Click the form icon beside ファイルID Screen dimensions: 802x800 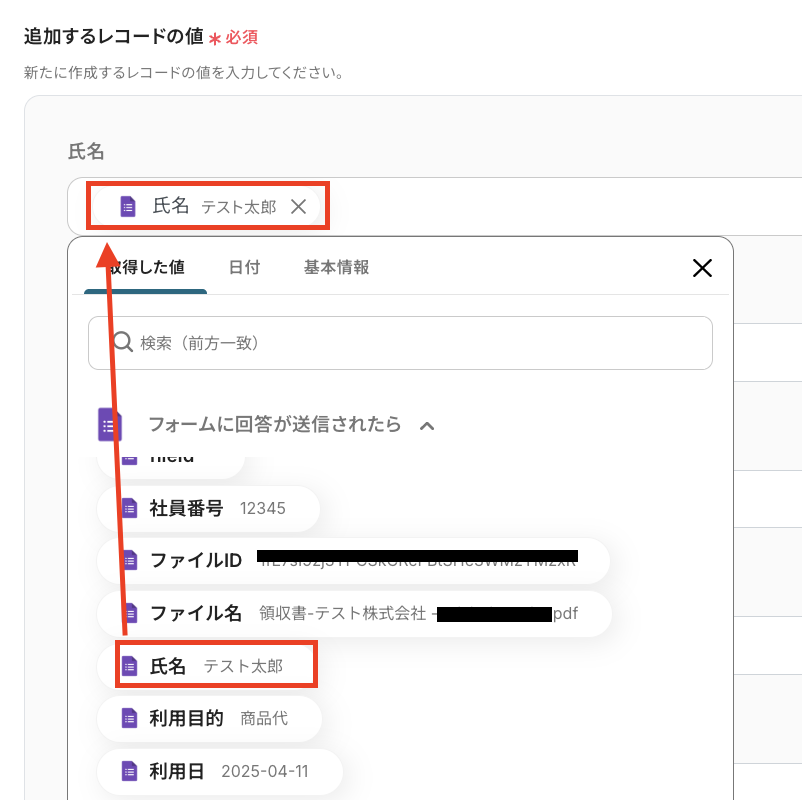coord(129,560)
